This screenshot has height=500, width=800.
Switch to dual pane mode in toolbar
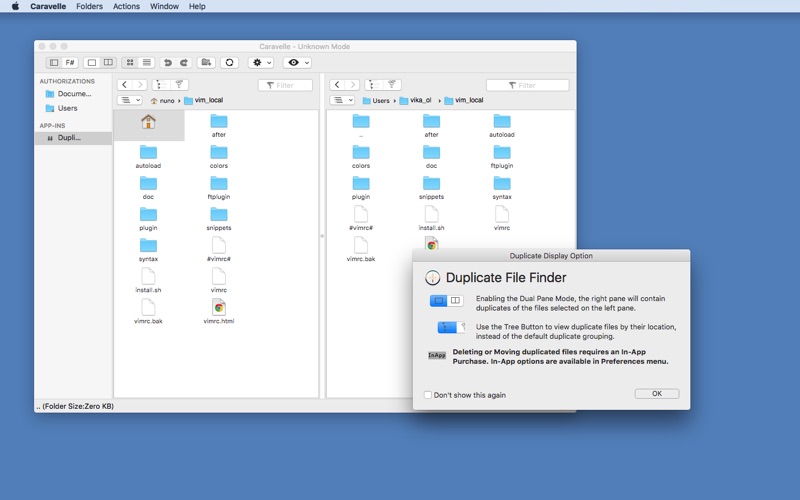(x=108, y=63)
